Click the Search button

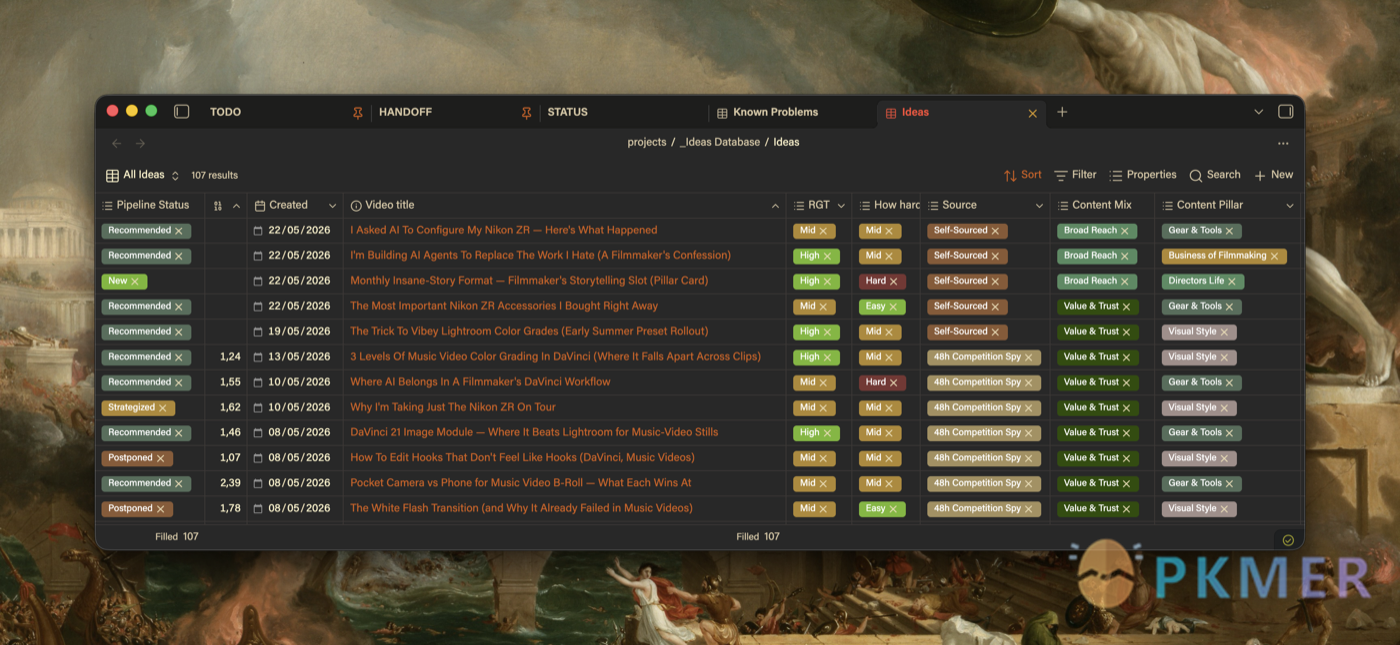[x=1215, y=175]
